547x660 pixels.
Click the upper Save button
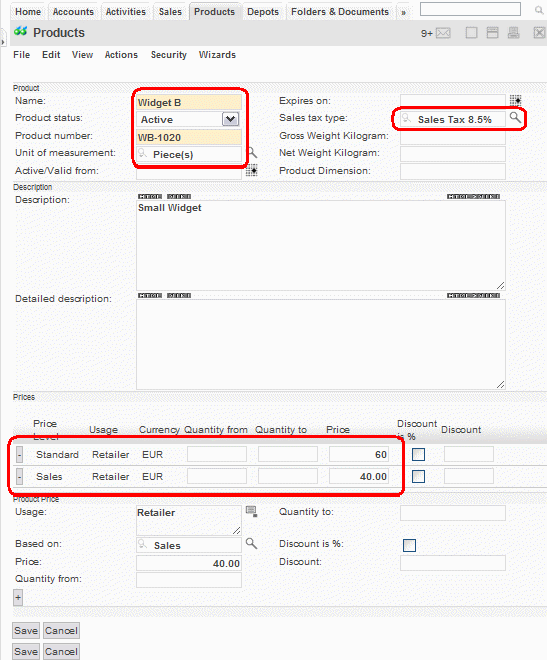[26, 631]
